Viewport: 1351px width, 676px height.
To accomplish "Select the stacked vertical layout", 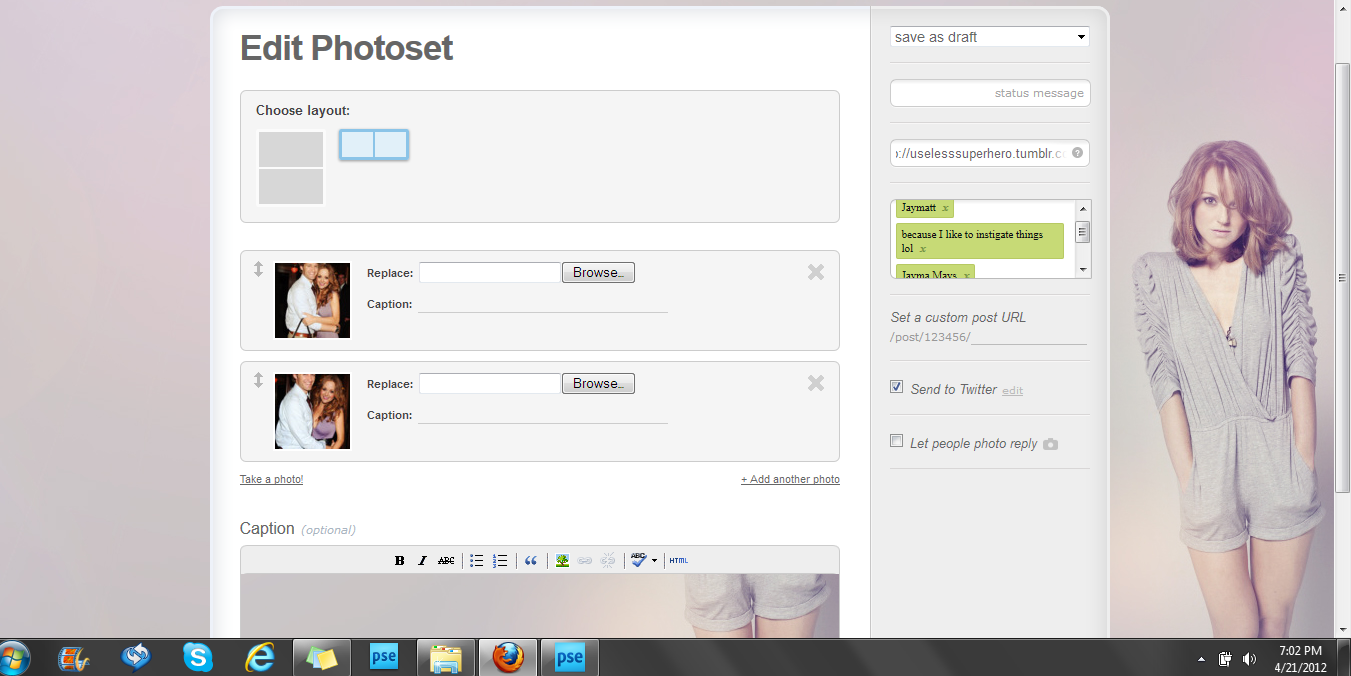I will (291, 168).
